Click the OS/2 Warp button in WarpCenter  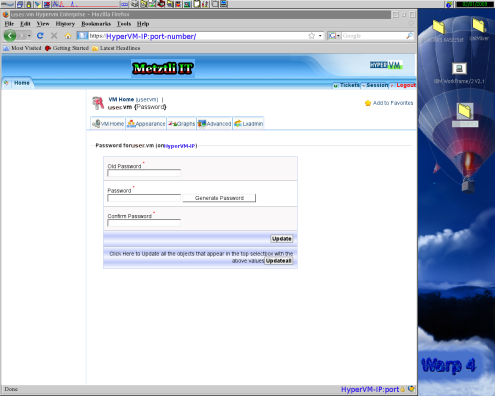pyautogui.click(x=7, y=4)
